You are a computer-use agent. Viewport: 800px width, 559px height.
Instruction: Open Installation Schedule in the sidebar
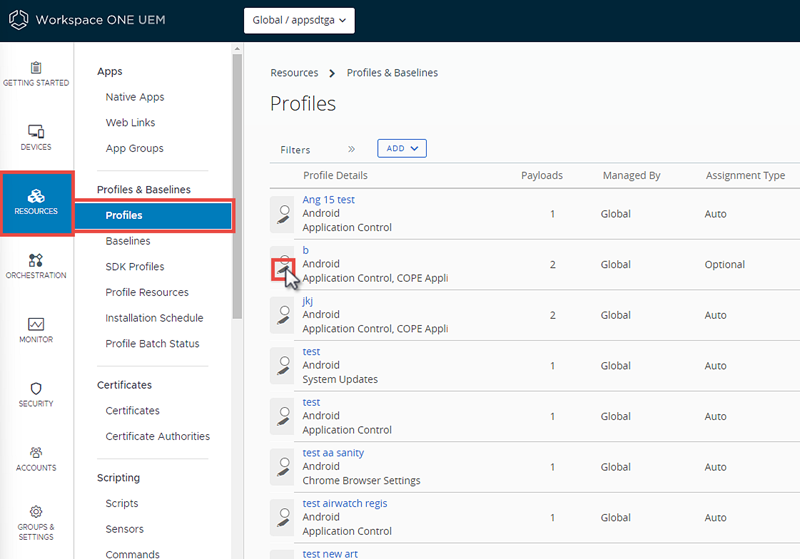click(x=154, y=318)
